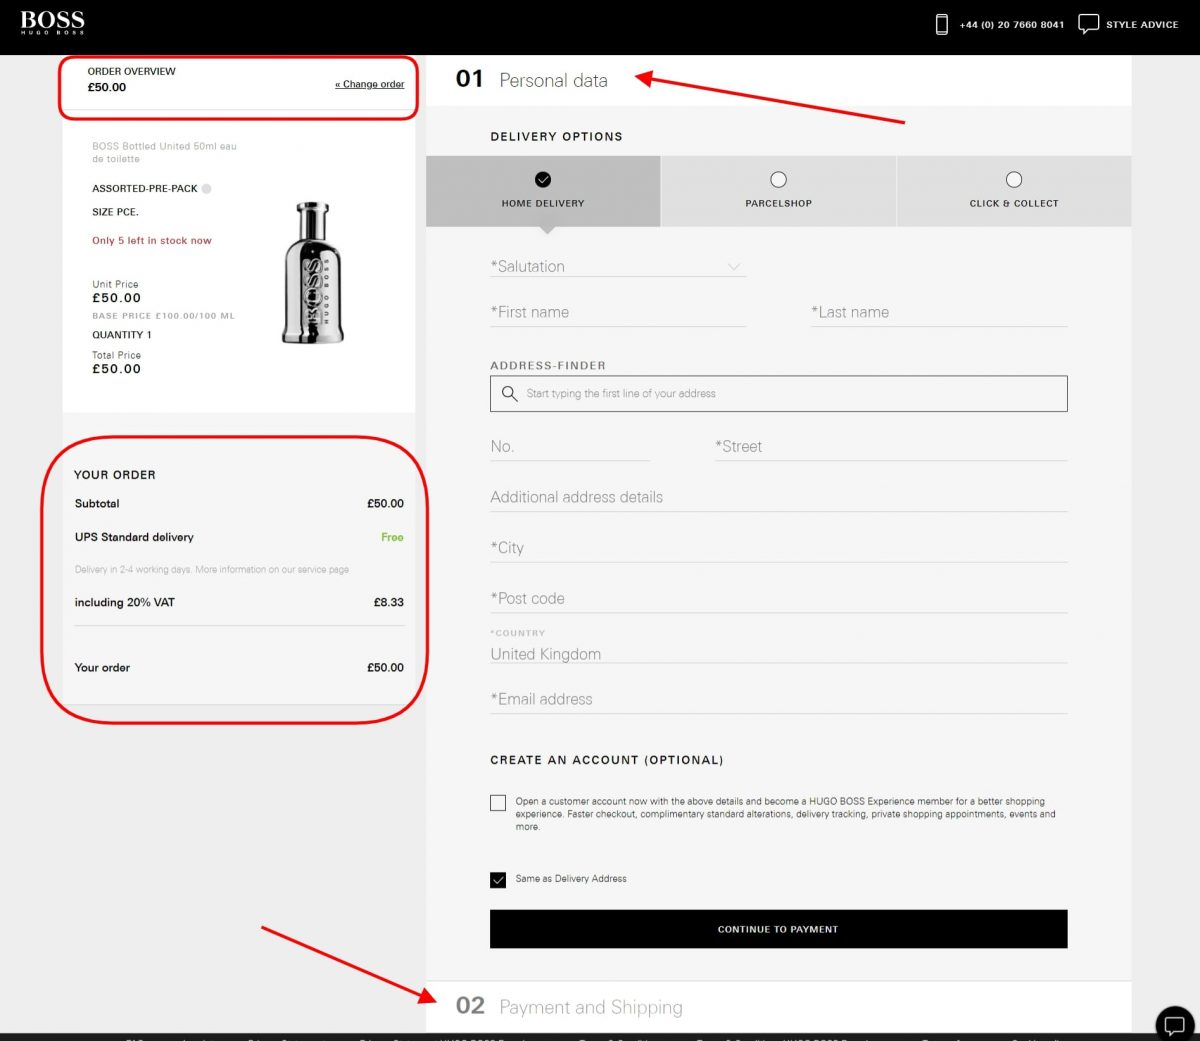Image resolution: width=1200 pixels, height=1041 pixels.
Task: Expand the Payment and Shipping section
Action: click(x=591, y=1007)
